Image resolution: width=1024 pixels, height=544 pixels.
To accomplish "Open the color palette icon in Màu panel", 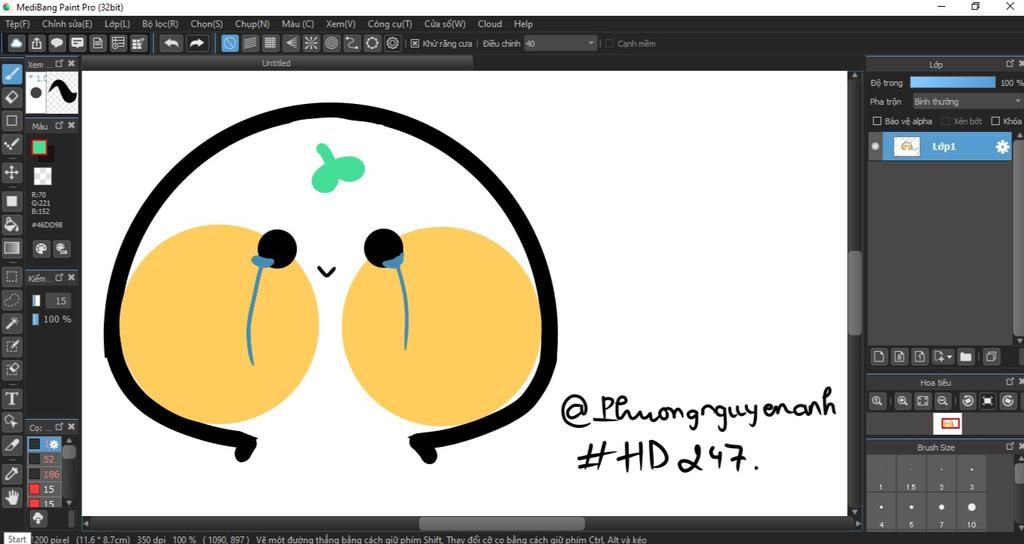I will pyautogui.click(x=40, y=249).
